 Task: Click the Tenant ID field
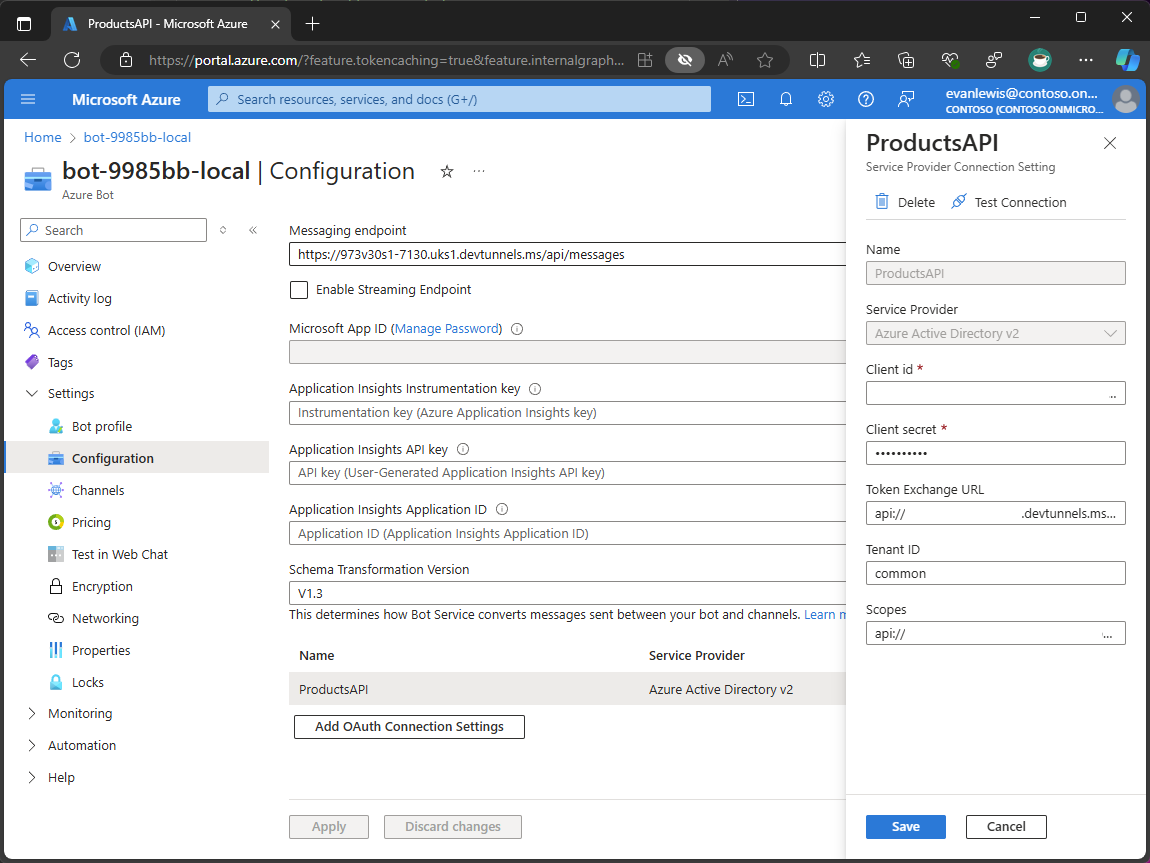[x=995, y=573]
